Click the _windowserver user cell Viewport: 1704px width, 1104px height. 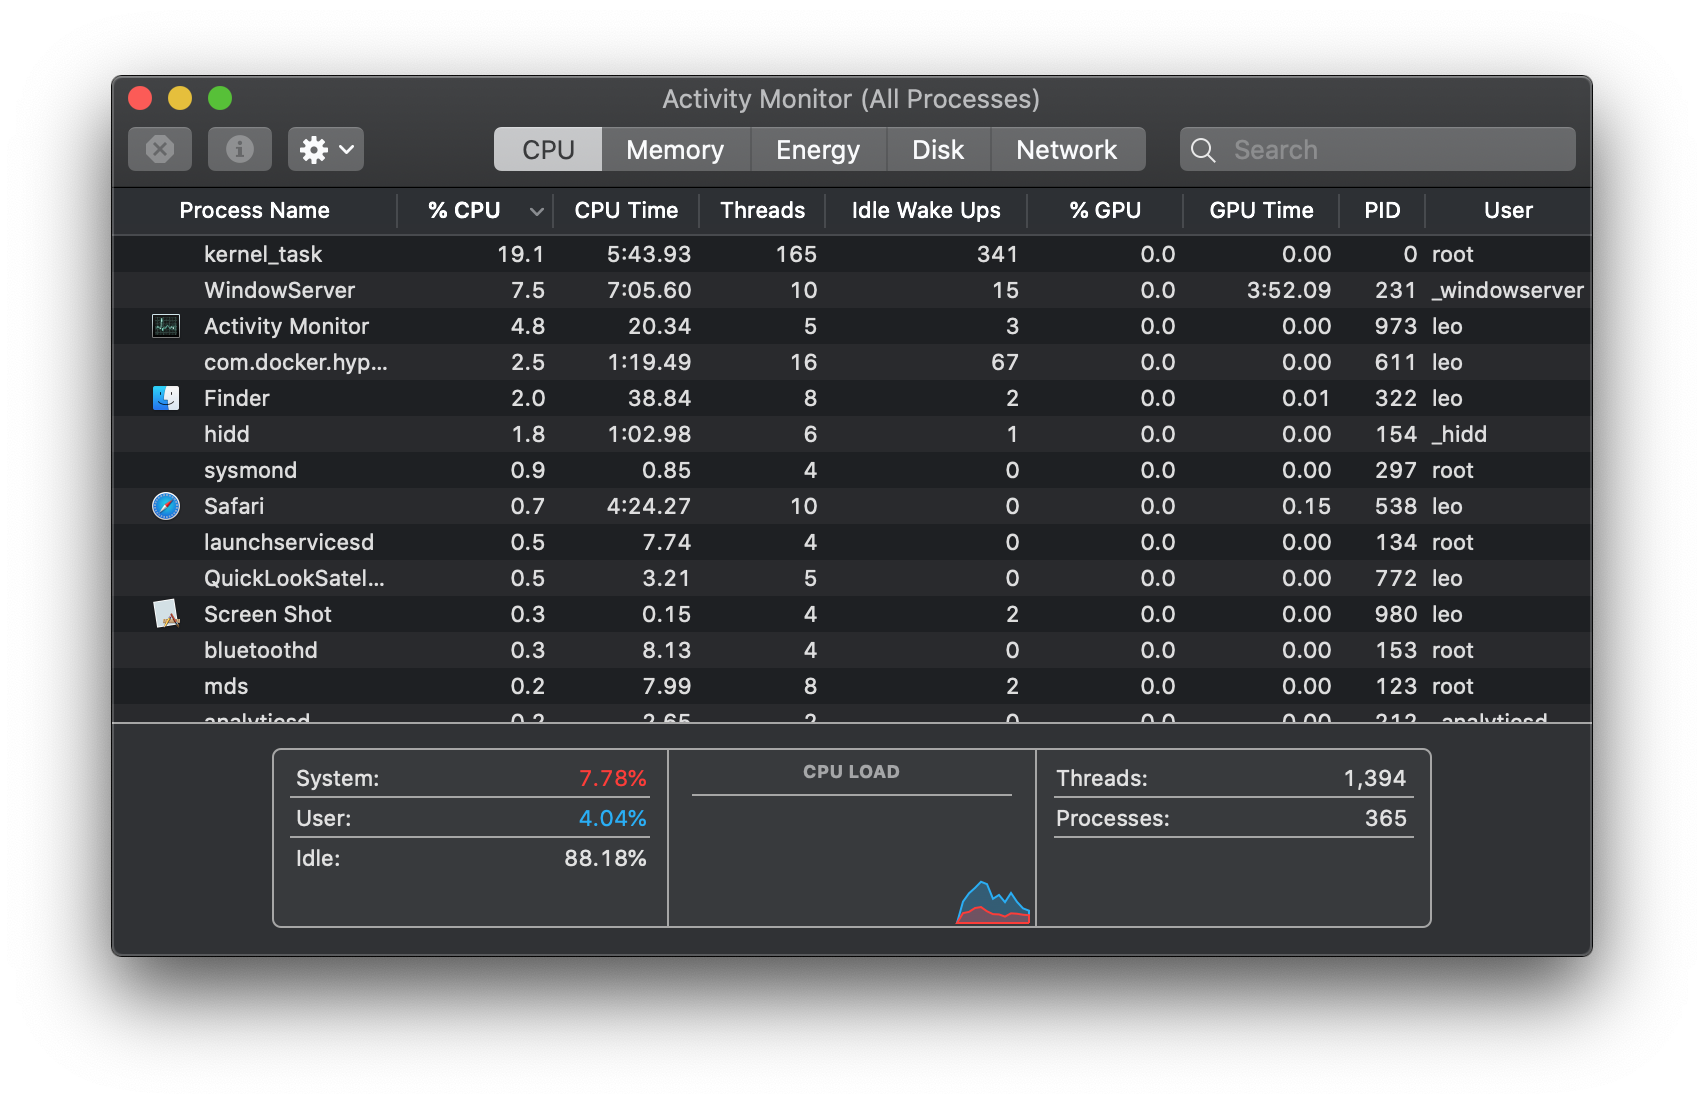click(x=1508, y=290)
